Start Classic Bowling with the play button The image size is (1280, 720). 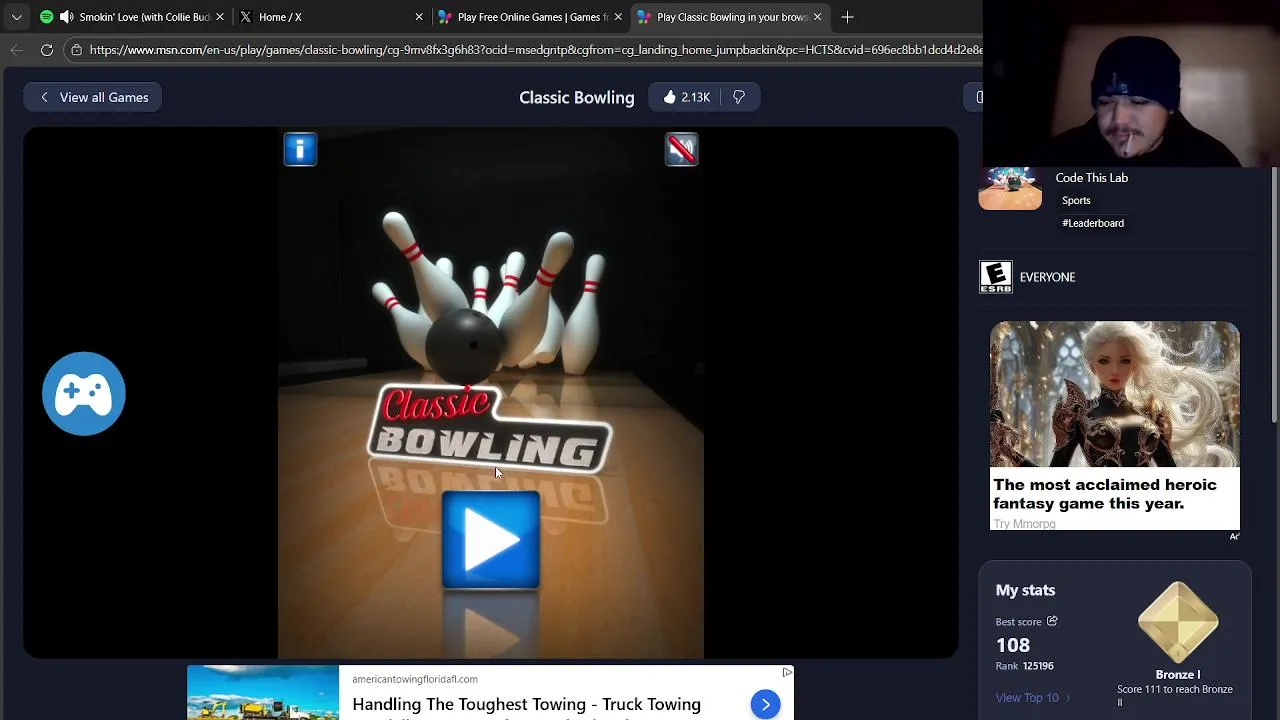point(491,540)
